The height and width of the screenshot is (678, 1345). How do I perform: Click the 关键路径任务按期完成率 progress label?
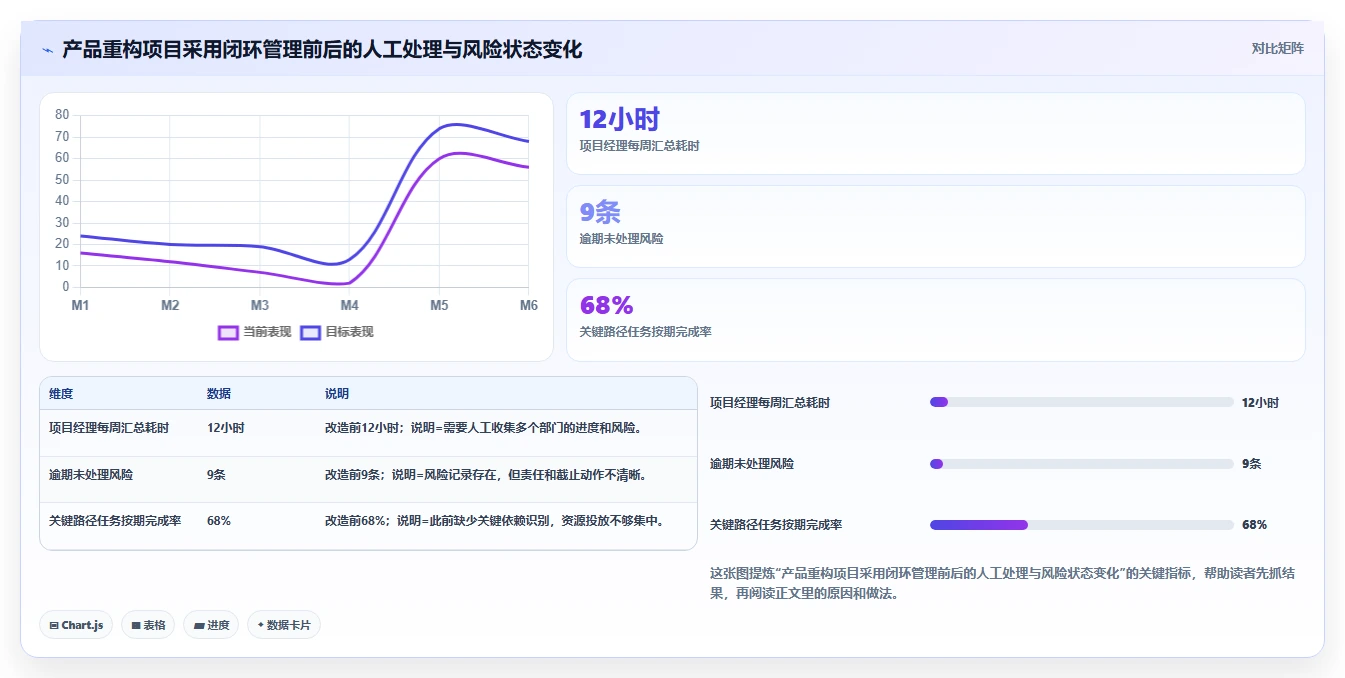[x=776, y=525]
